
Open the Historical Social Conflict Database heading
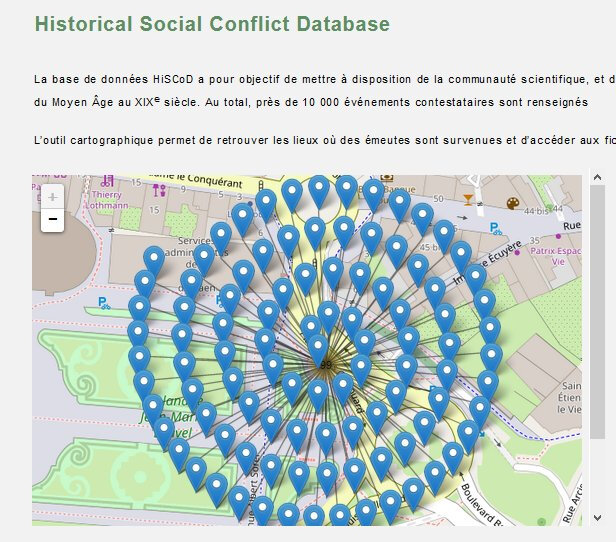pos(212,24)
